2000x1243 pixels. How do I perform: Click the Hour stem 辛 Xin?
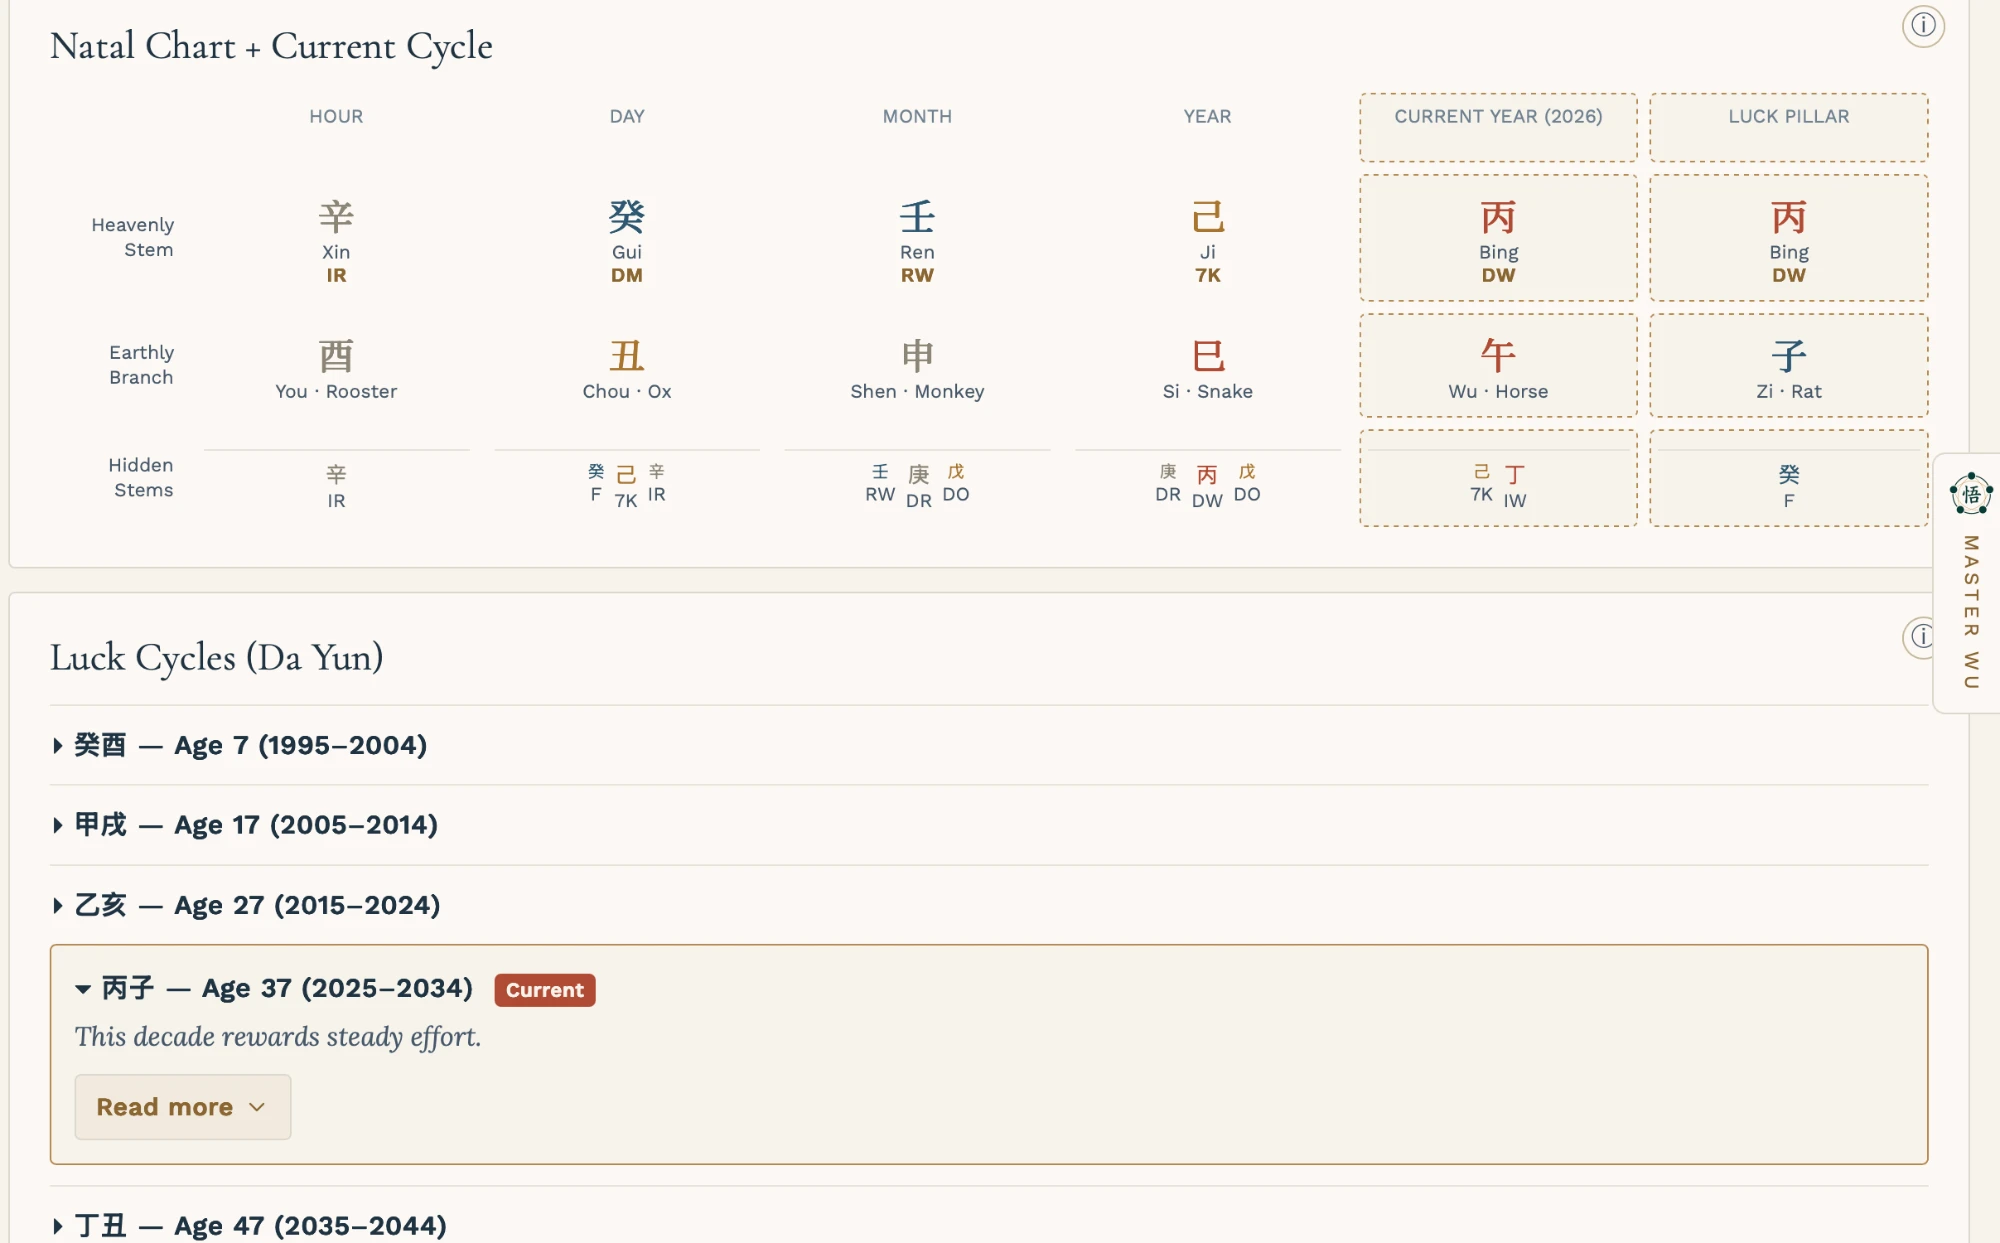pos(336,241)
